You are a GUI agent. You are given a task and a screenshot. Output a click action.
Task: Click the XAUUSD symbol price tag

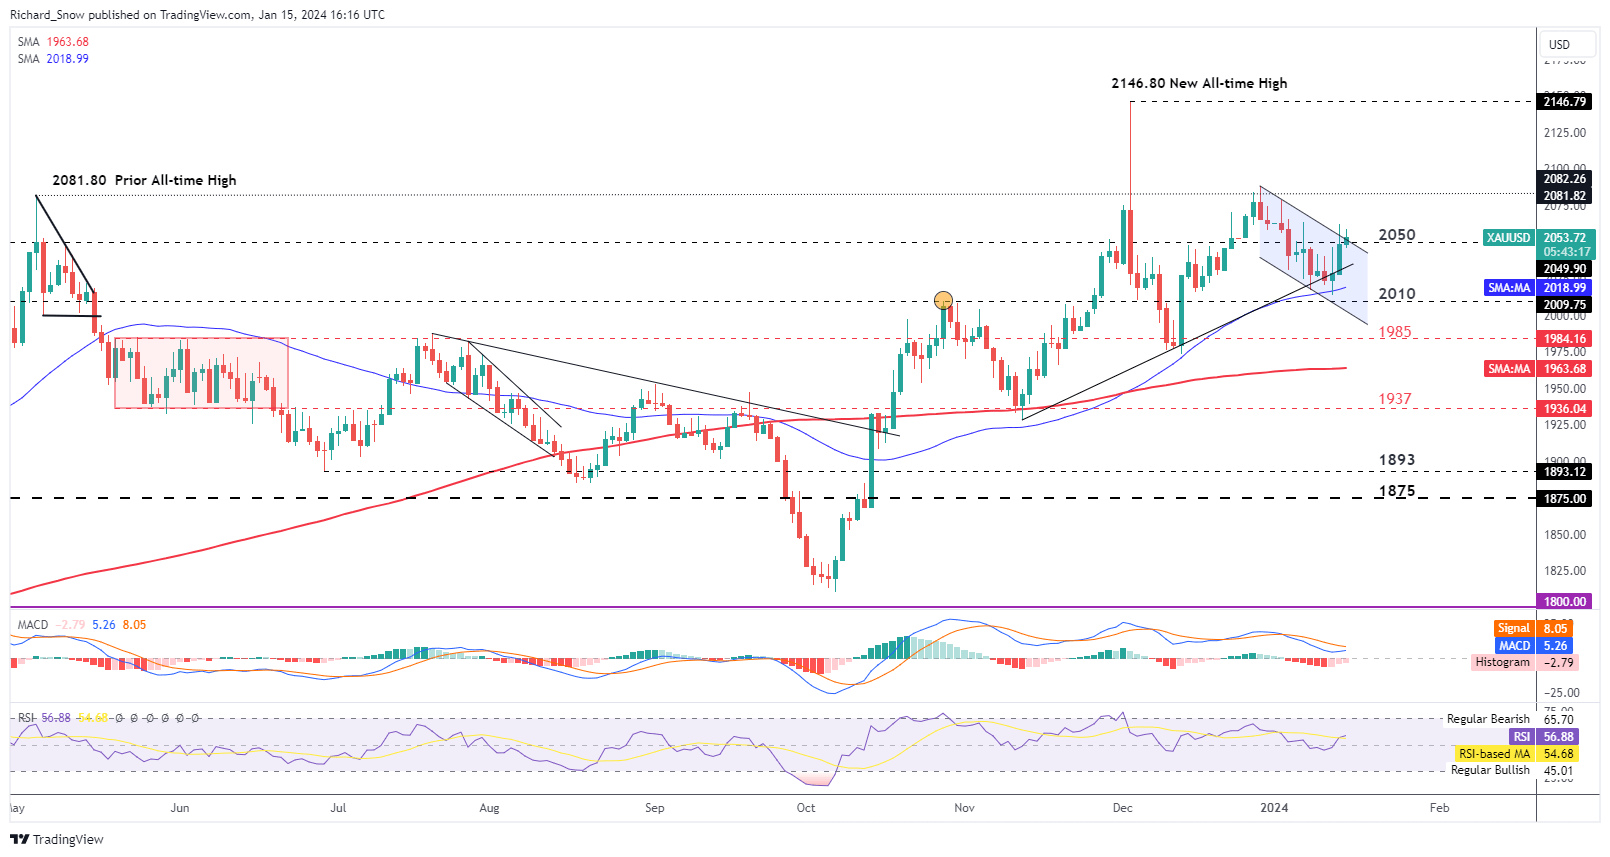1509,238
